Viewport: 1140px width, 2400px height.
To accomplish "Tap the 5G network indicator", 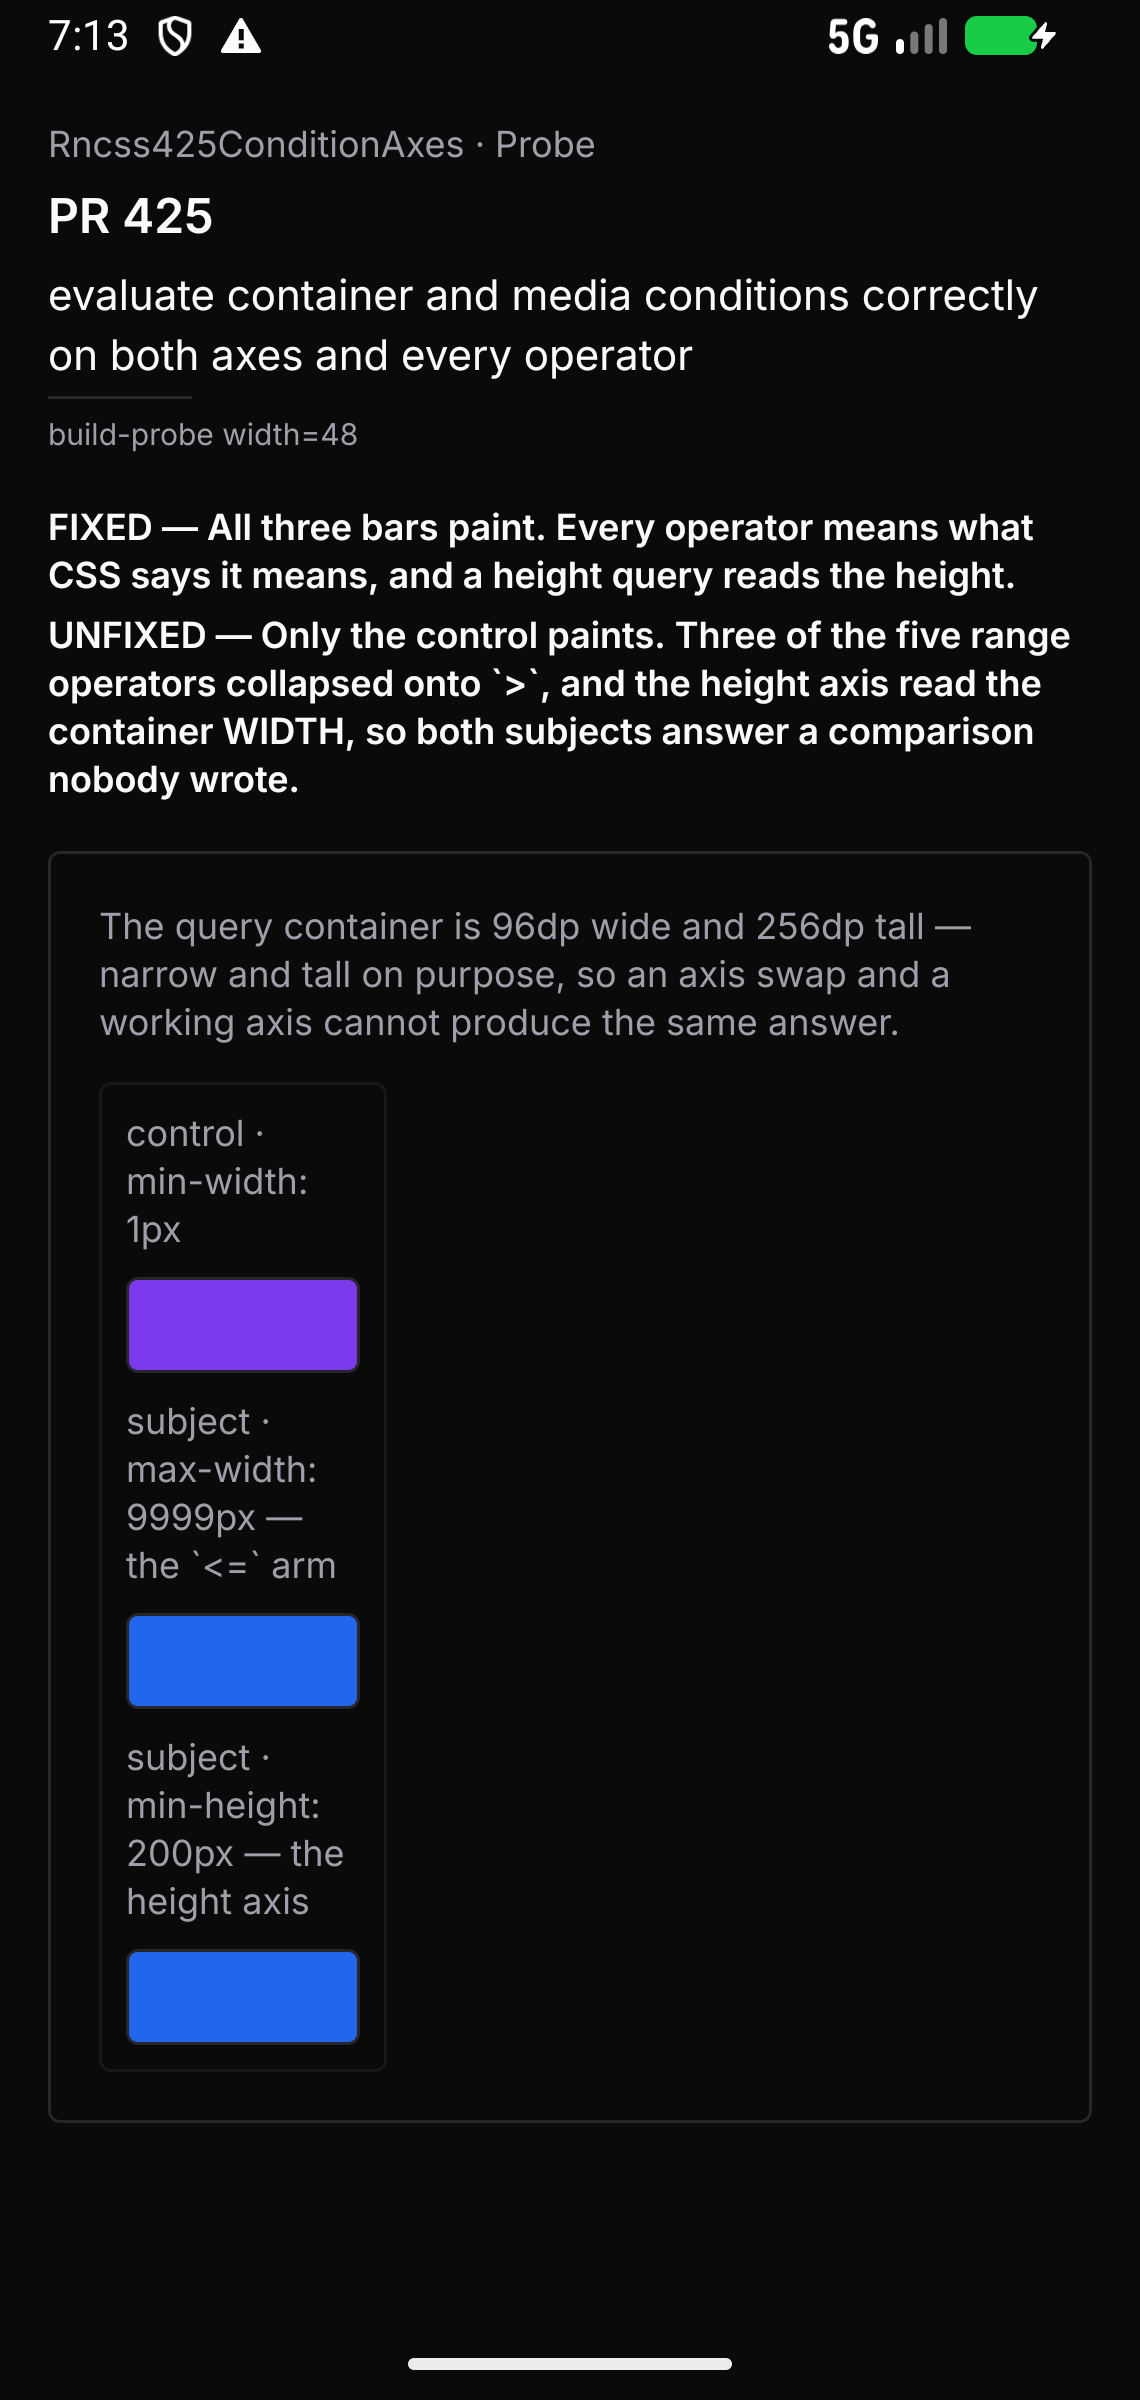I will (853, 38).
